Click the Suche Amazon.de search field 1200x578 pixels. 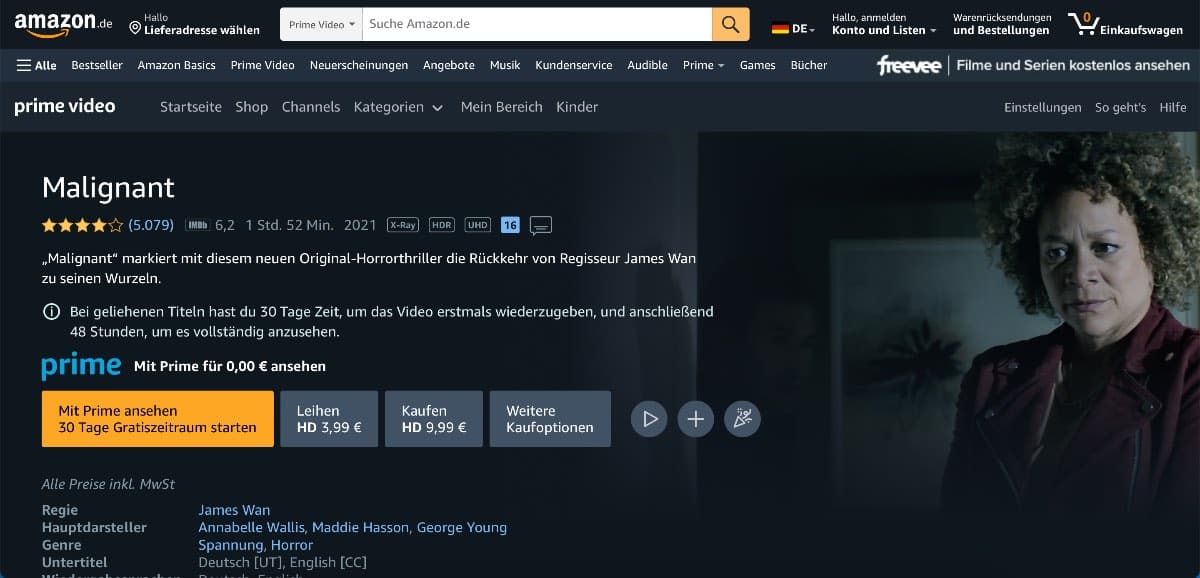[x=537, y=24]
